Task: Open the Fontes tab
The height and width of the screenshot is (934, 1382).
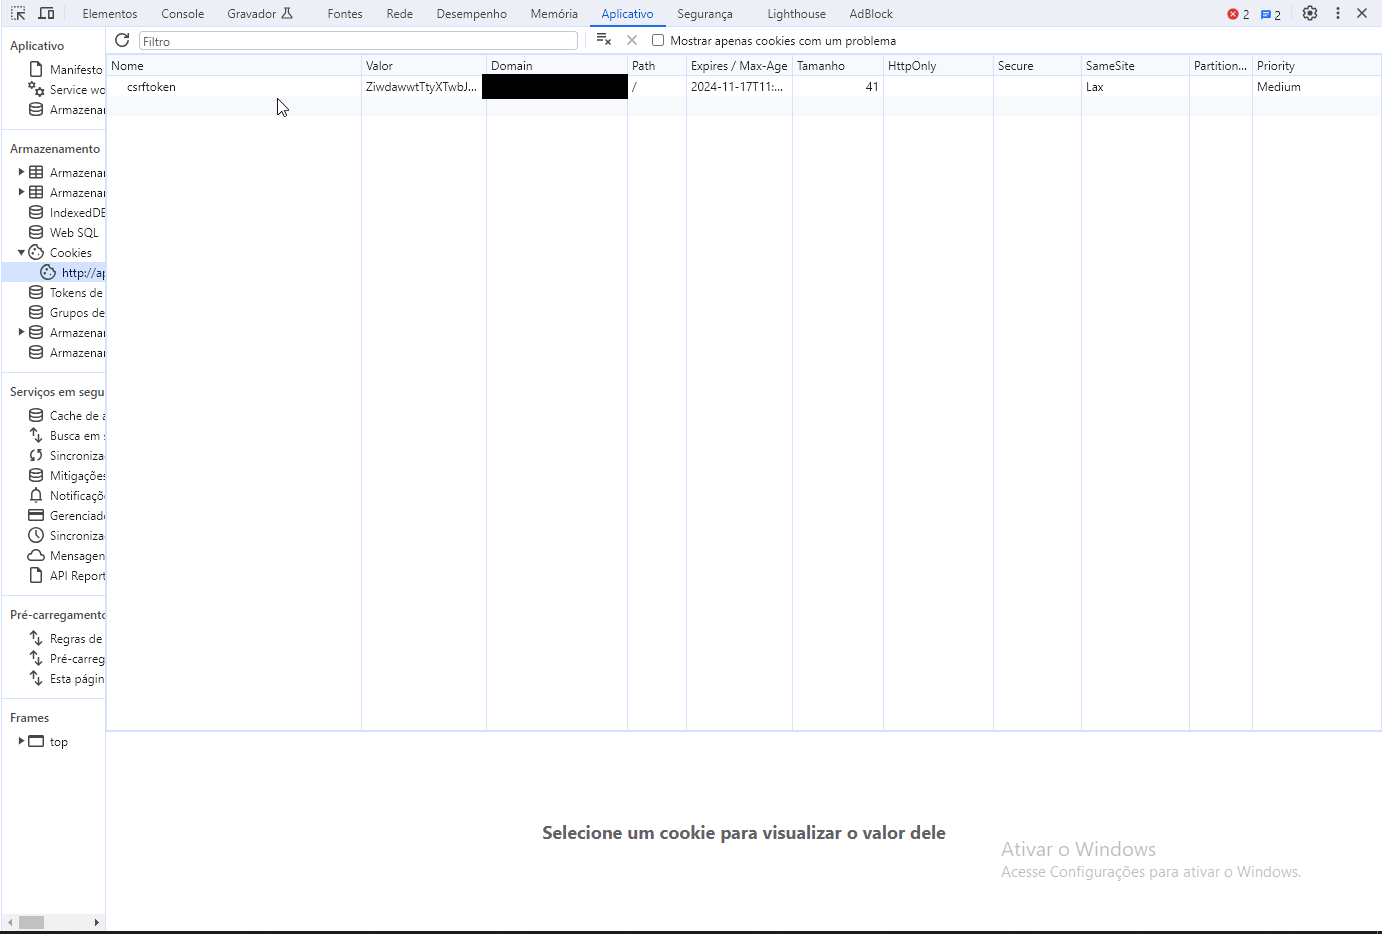Action: [345, 14]
